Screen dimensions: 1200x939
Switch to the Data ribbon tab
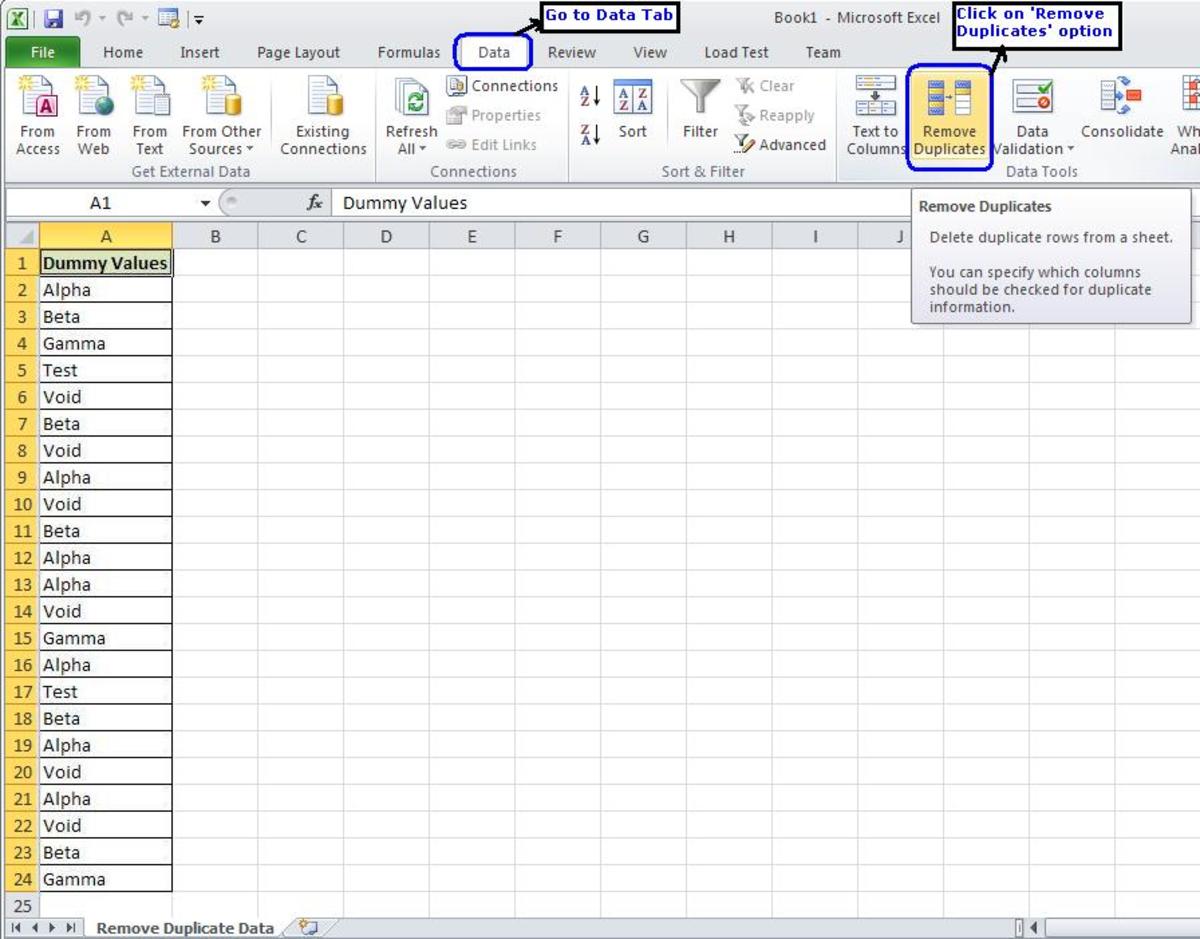492,52
